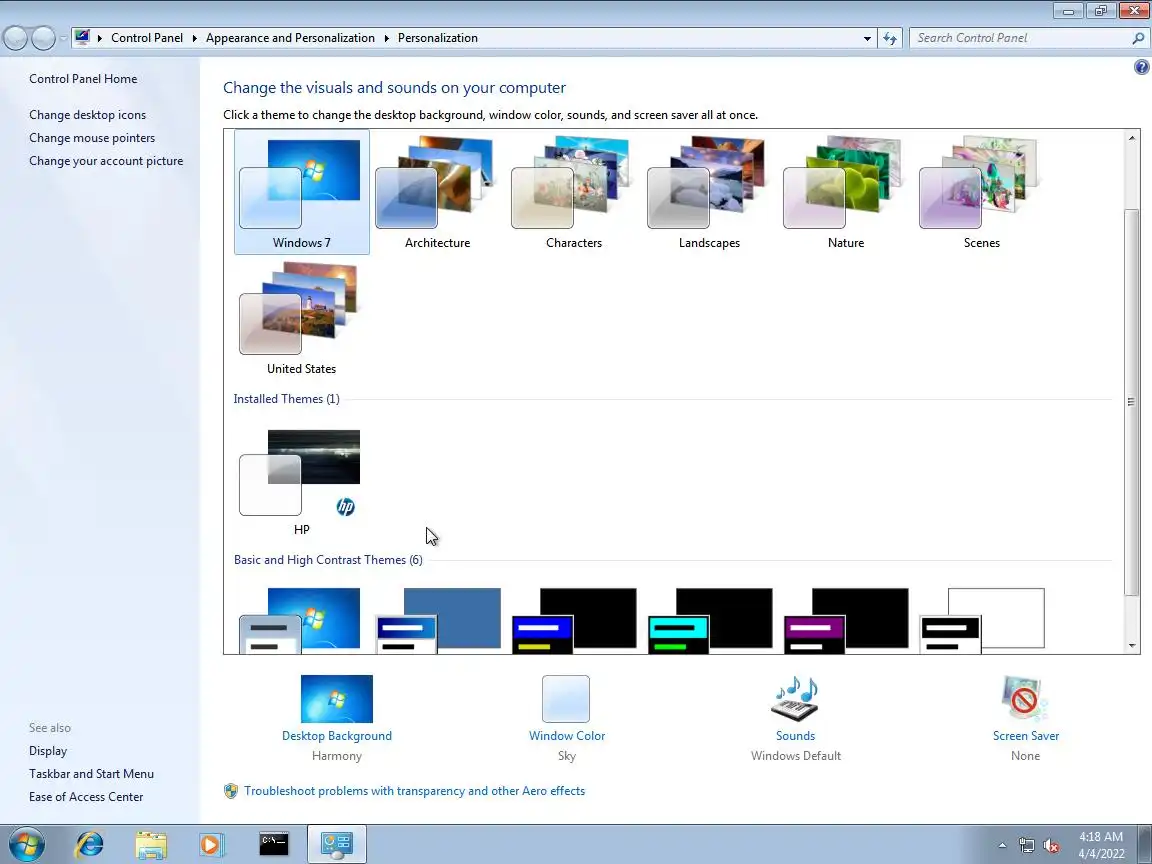Open Windows Media Player from taskbar
The height and width of the screenshot is (864, 1152).
[x=212, y=844]
